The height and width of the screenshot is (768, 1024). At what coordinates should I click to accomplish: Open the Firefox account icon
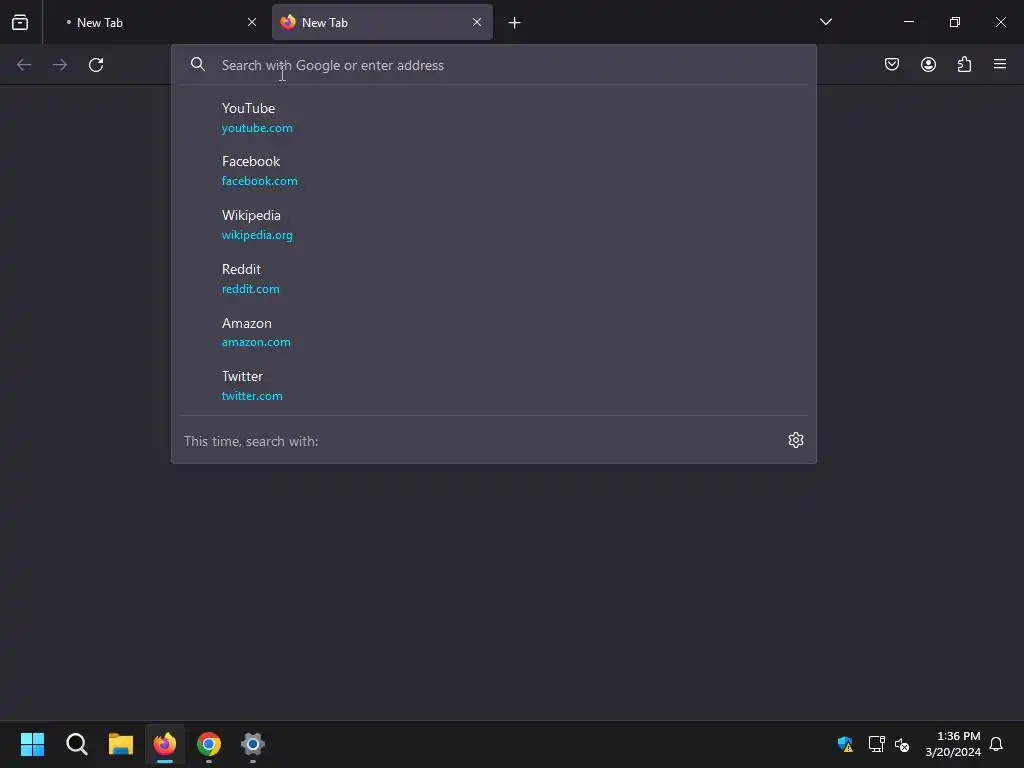(x=928, y=64)
